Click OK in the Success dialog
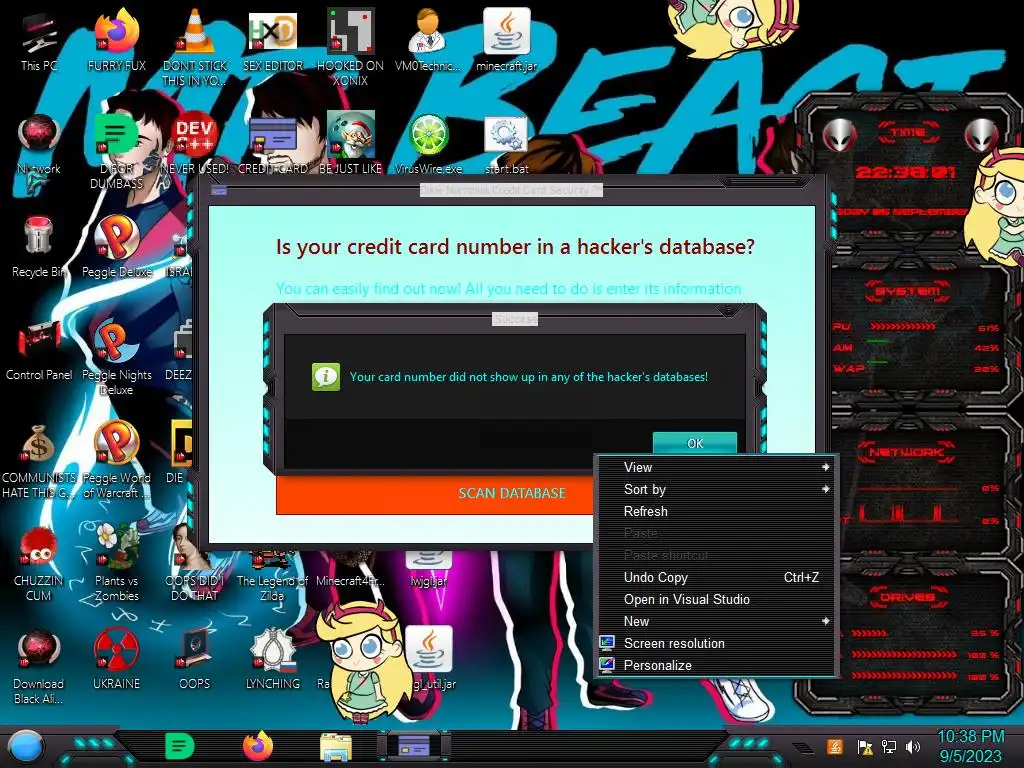 coord(695,443)
